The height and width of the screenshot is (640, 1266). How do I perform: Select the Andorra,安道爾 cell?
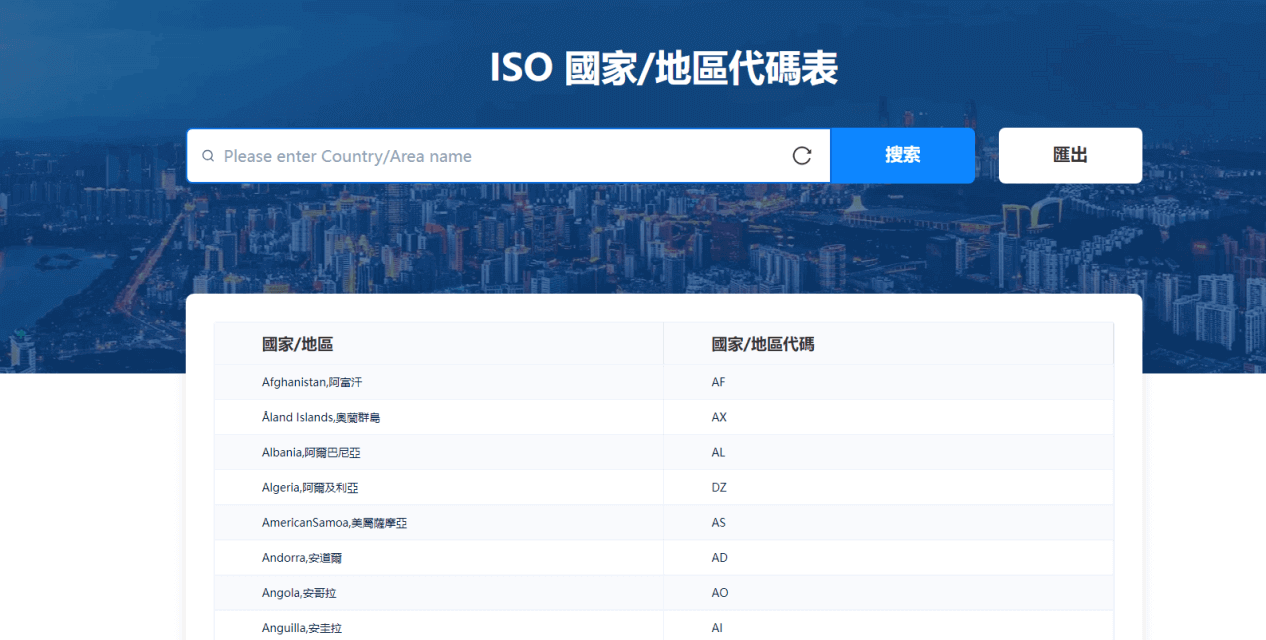[301, 558]
